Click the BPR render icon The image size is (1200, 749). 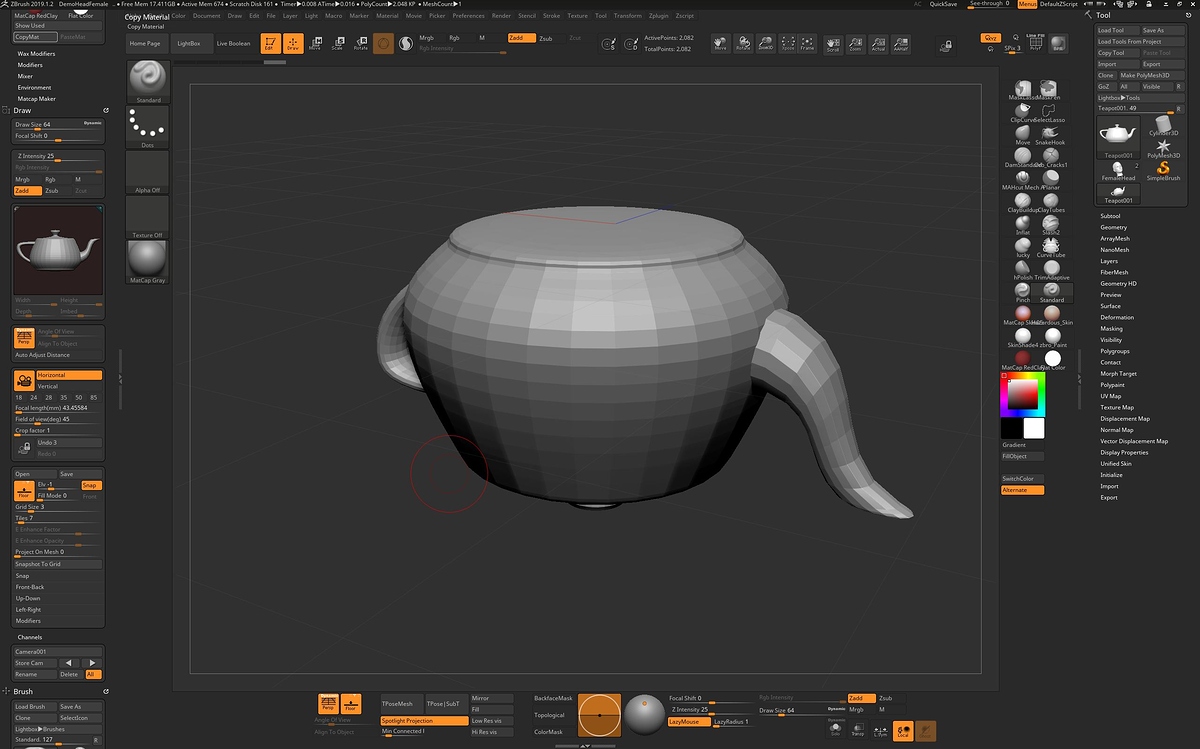1058,43
